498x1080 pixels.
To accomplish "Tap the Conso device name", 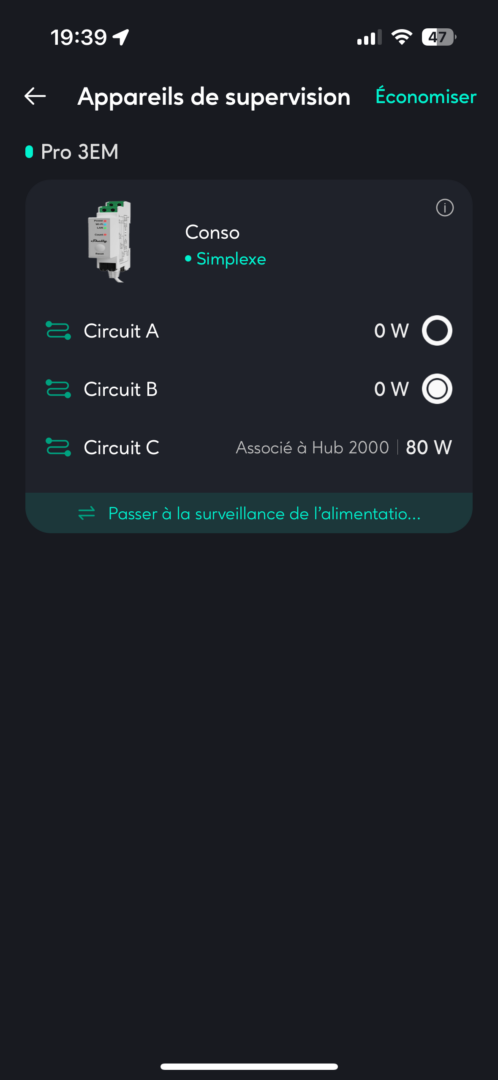I will [x=212, y=233].
